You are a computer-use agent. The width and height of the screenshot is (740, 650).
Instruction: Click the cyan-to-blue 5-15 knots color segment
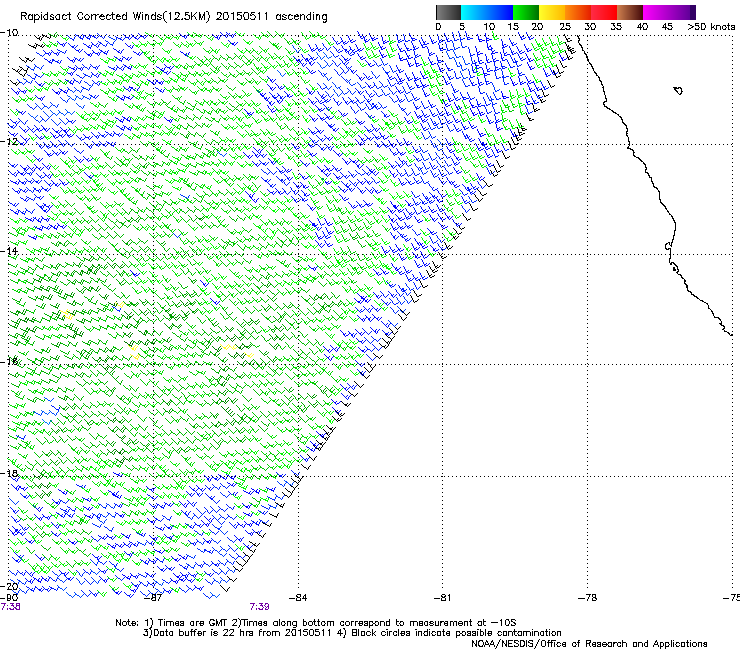pyautogui.click(x=487, y=12)
